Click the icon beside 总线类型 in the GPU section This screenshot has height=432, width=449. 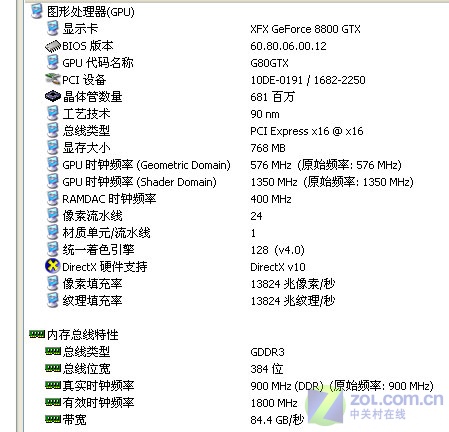(x=52, y=130)
